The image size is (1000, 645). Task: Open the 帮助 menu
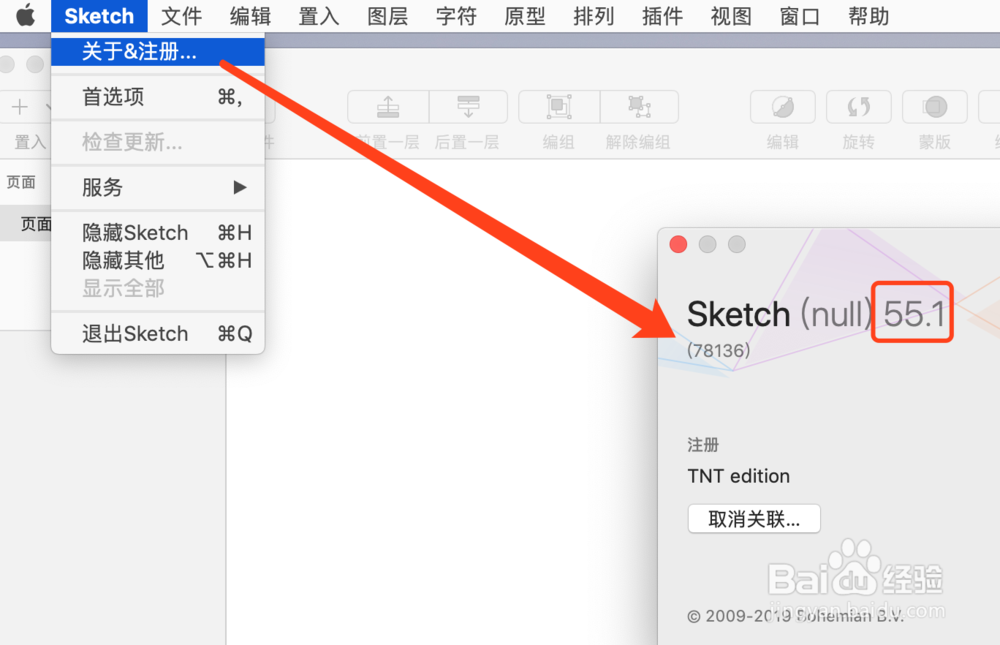[869, 16]
